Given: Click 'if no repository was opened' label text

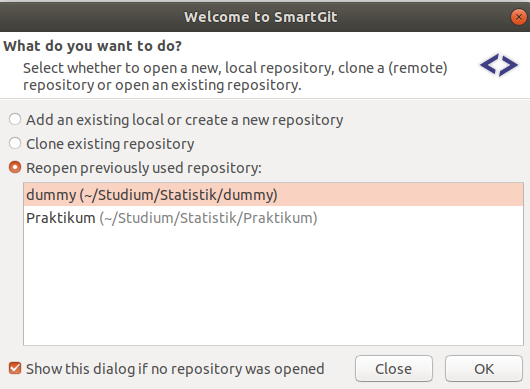Looking at the screenshot, I should (231, 369).
